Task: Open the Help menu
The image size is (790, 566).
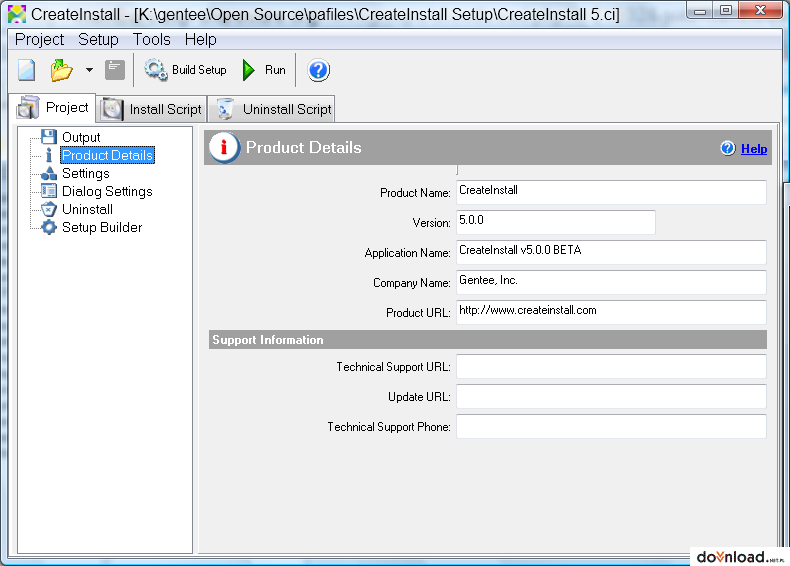Action: pos(201,39)
